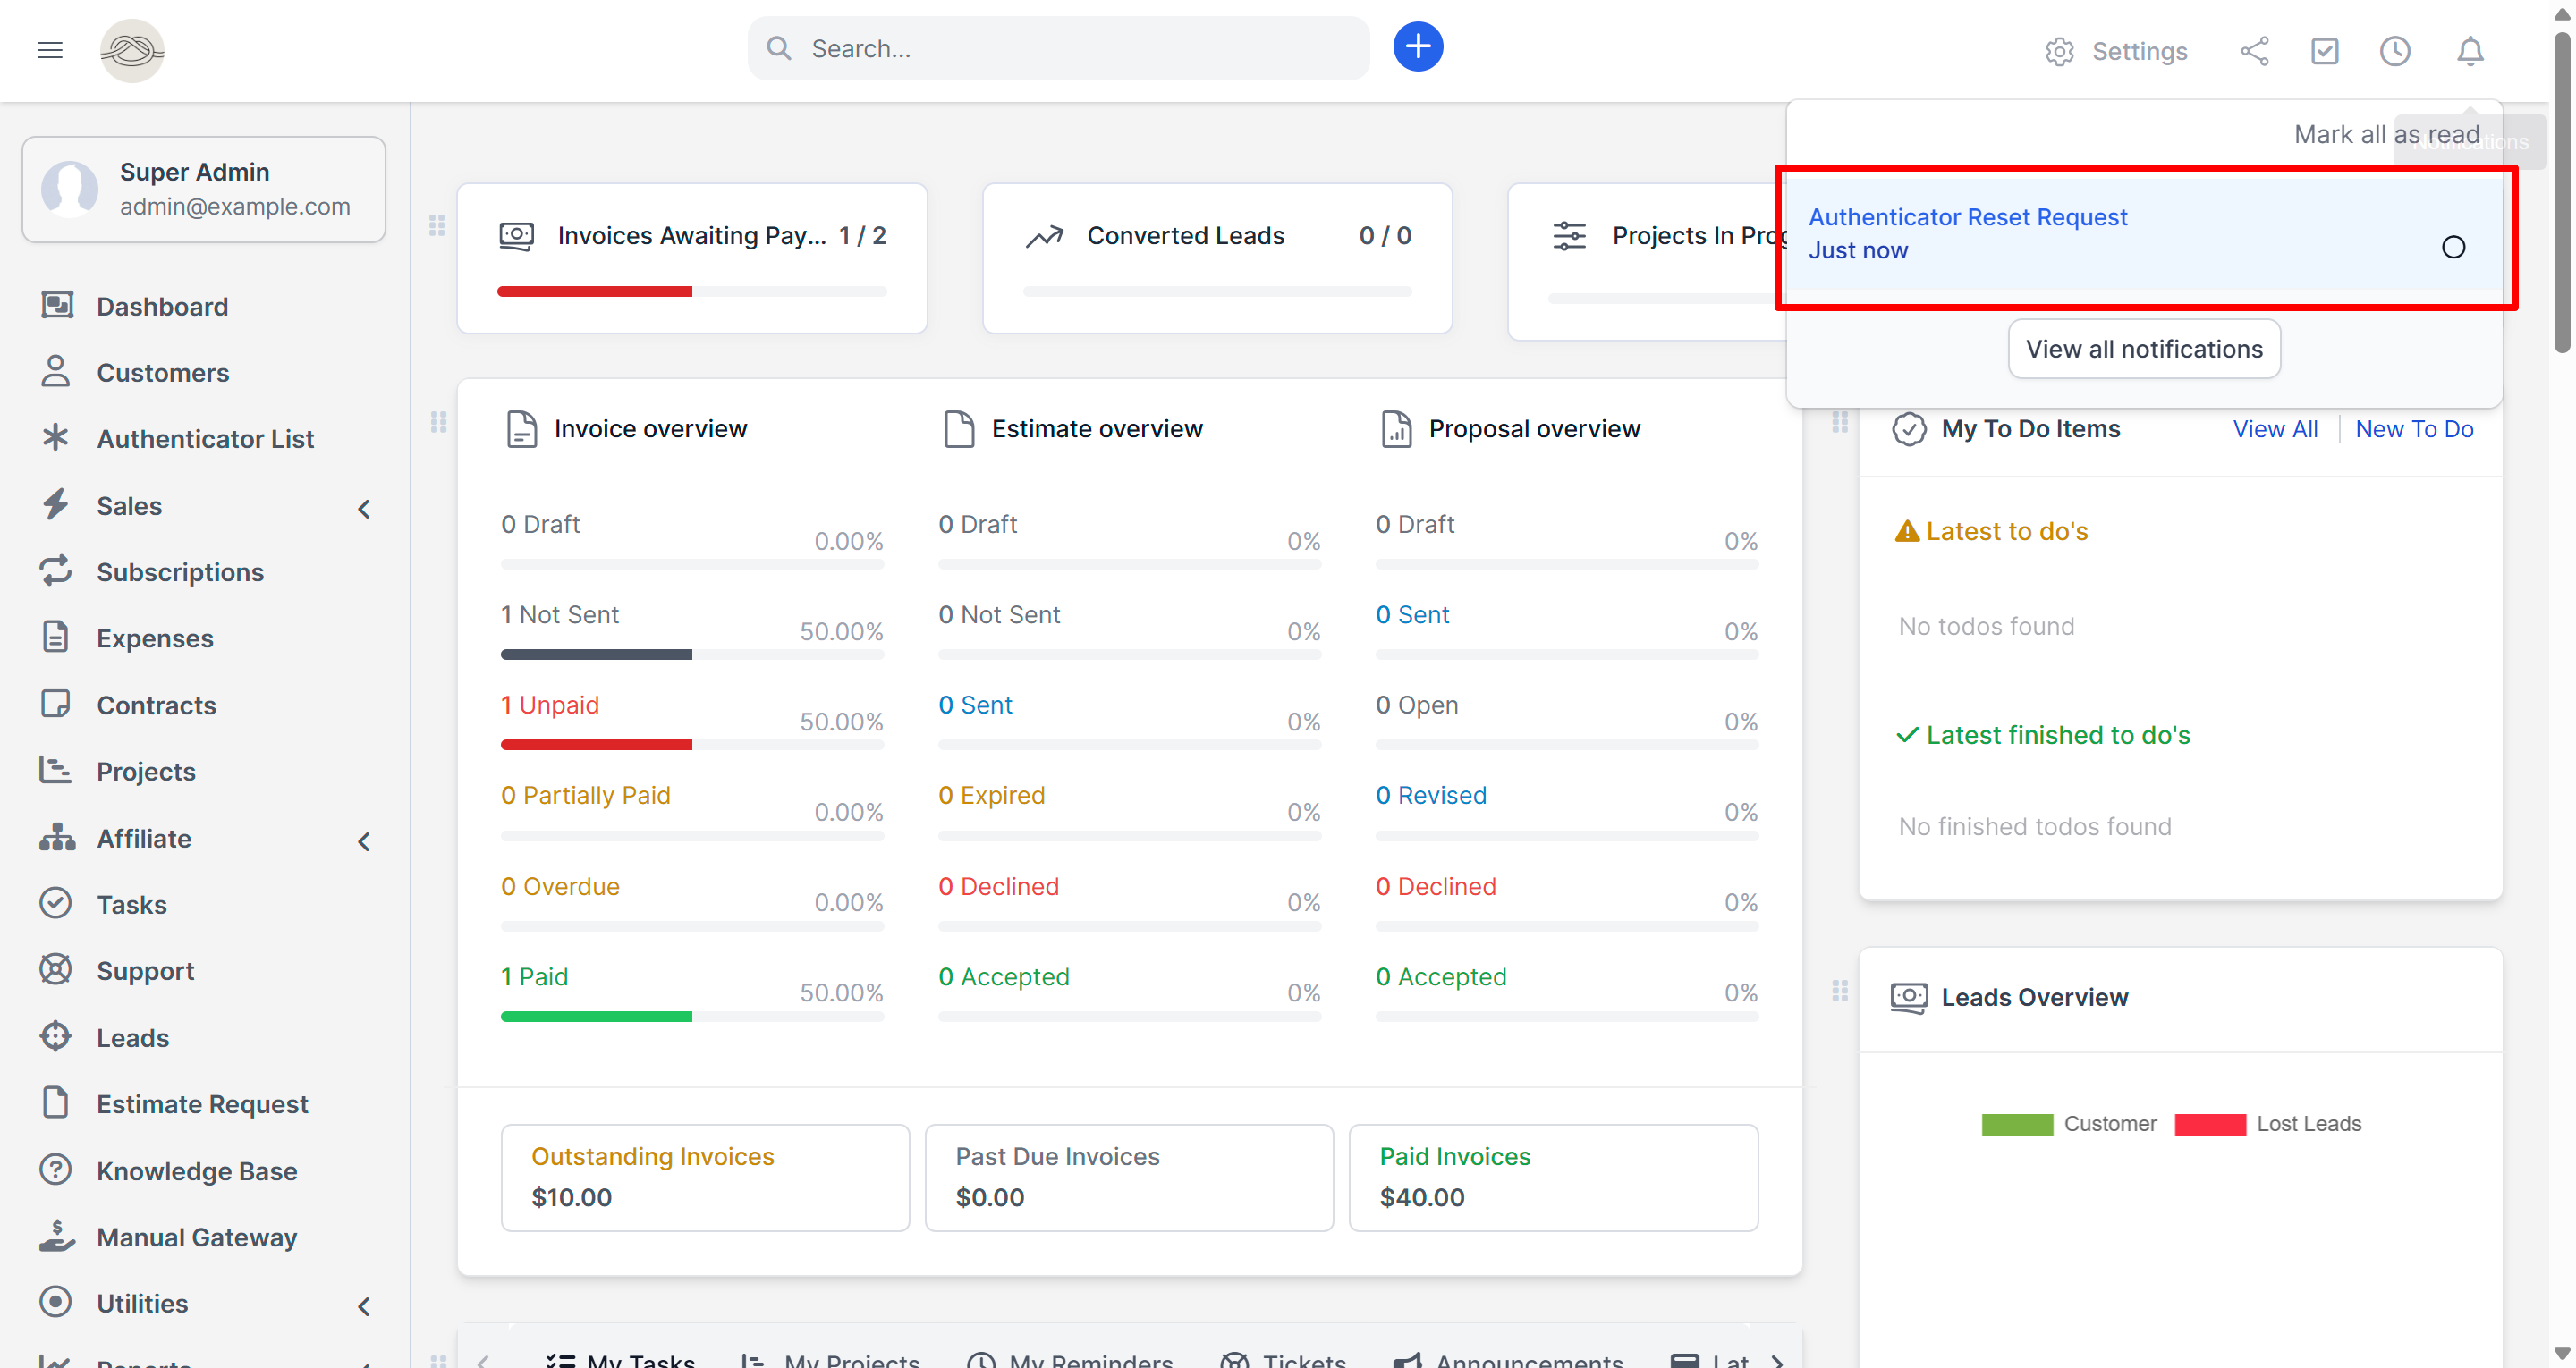
Task: Open the recent activity clock icon
Action: [x=2395, y=51]
